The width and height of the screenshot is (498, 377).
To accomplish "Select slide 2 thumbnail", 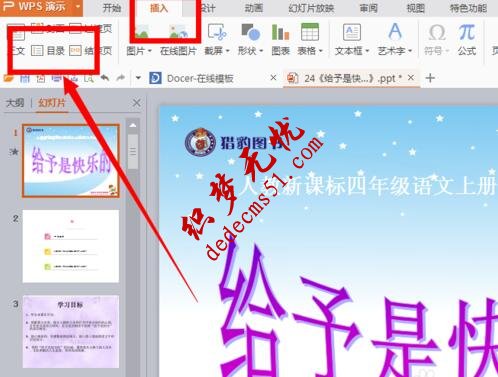I will (71, 246).
